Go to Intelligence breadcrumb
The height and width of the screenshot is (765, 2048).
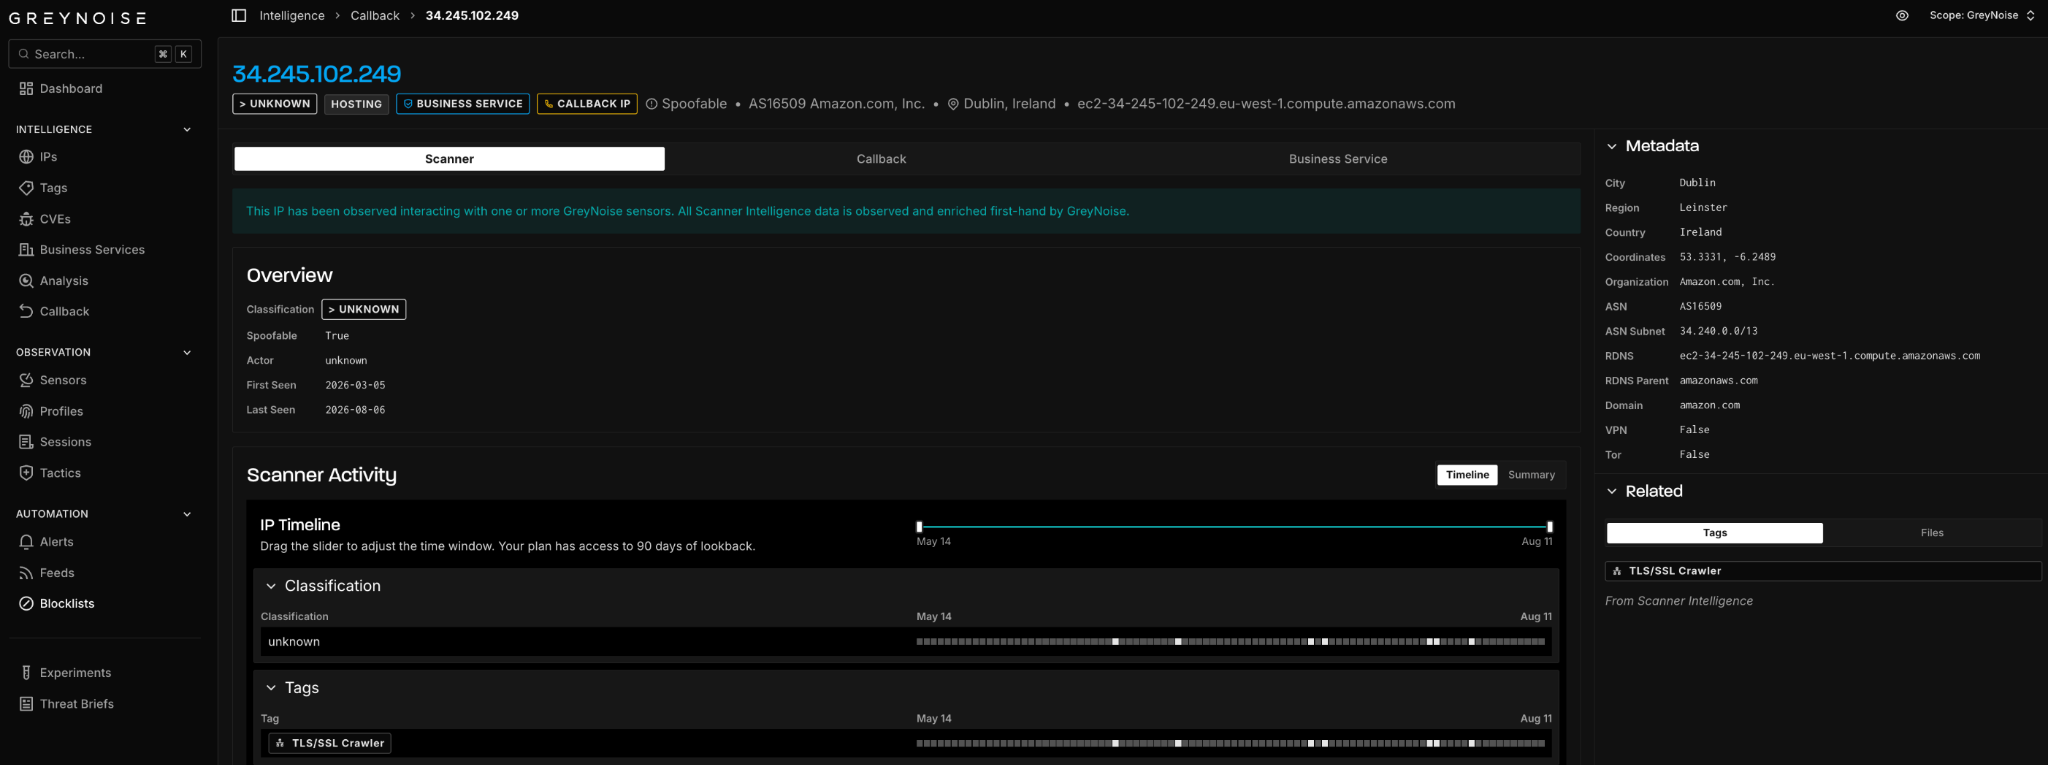click(292, 16)
